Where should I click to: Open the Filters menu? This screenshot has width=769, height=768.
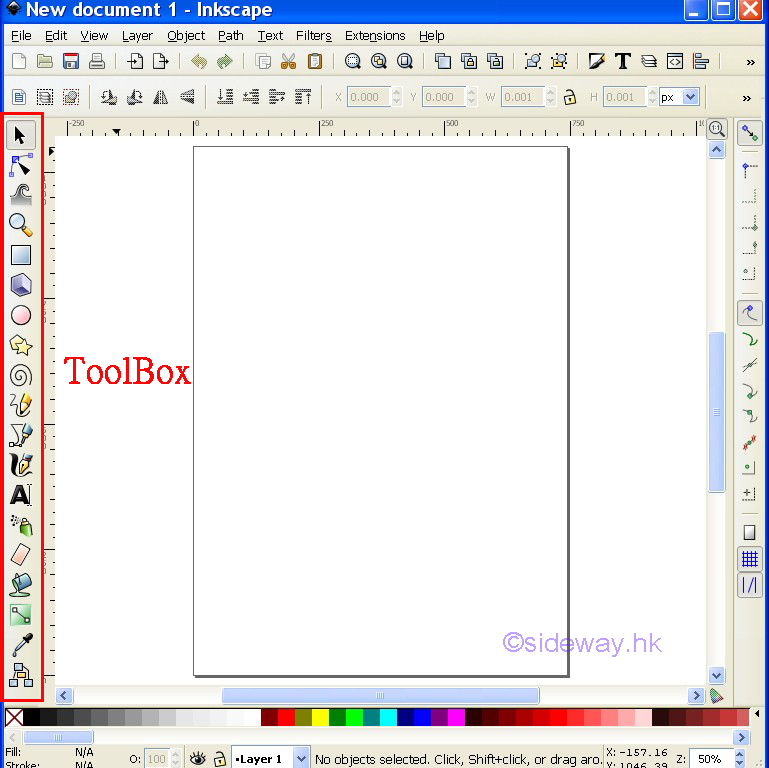pyautogui.click(x=313, y=35)
